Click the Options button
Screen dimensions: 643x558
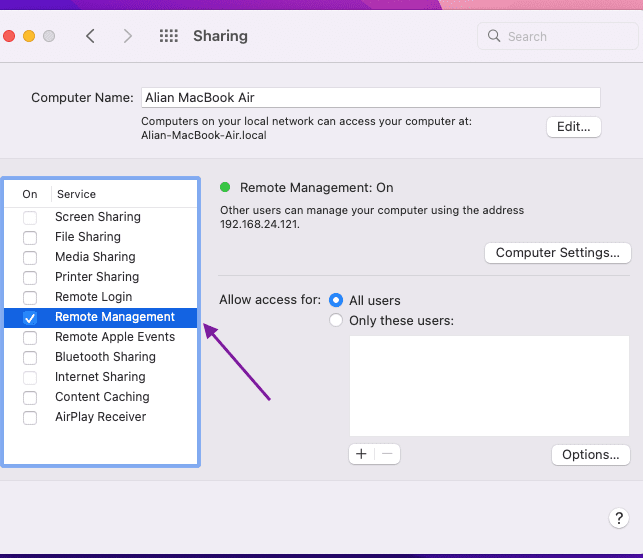point(590,455)
